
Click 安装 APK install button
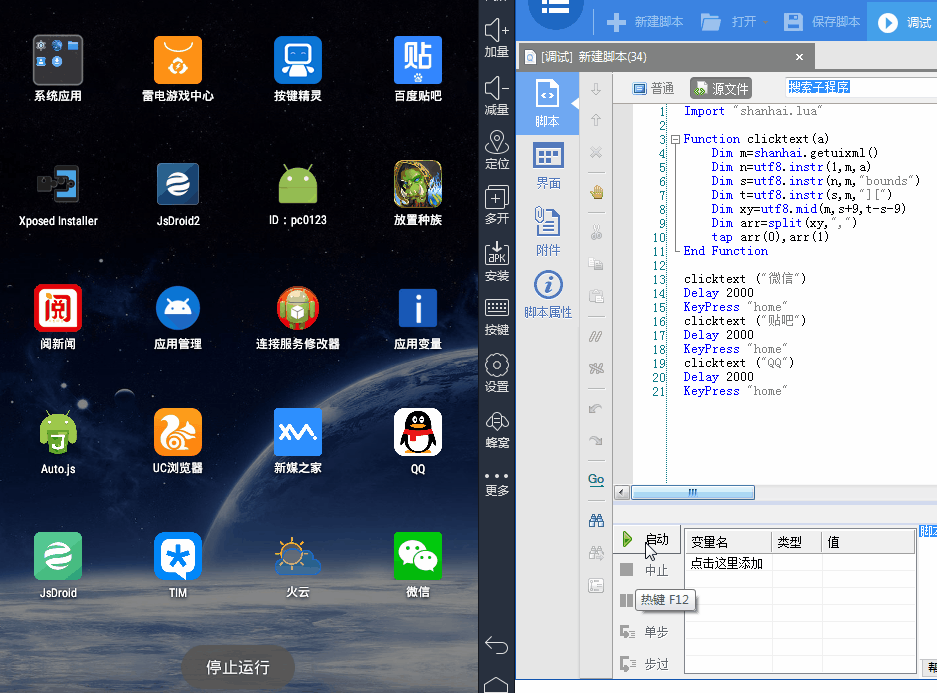(x=497, y=262)
